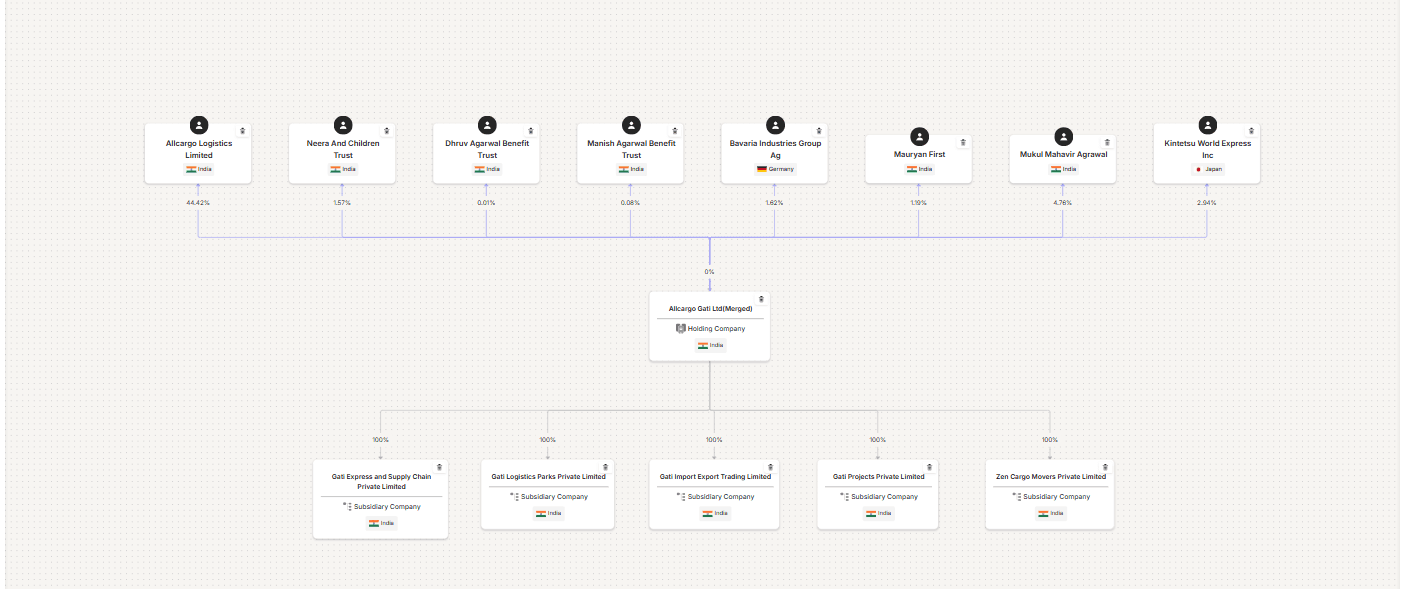Remove the Bavaria Industries Group Ag card
The image size is (1410, 589).
[819, 131]
